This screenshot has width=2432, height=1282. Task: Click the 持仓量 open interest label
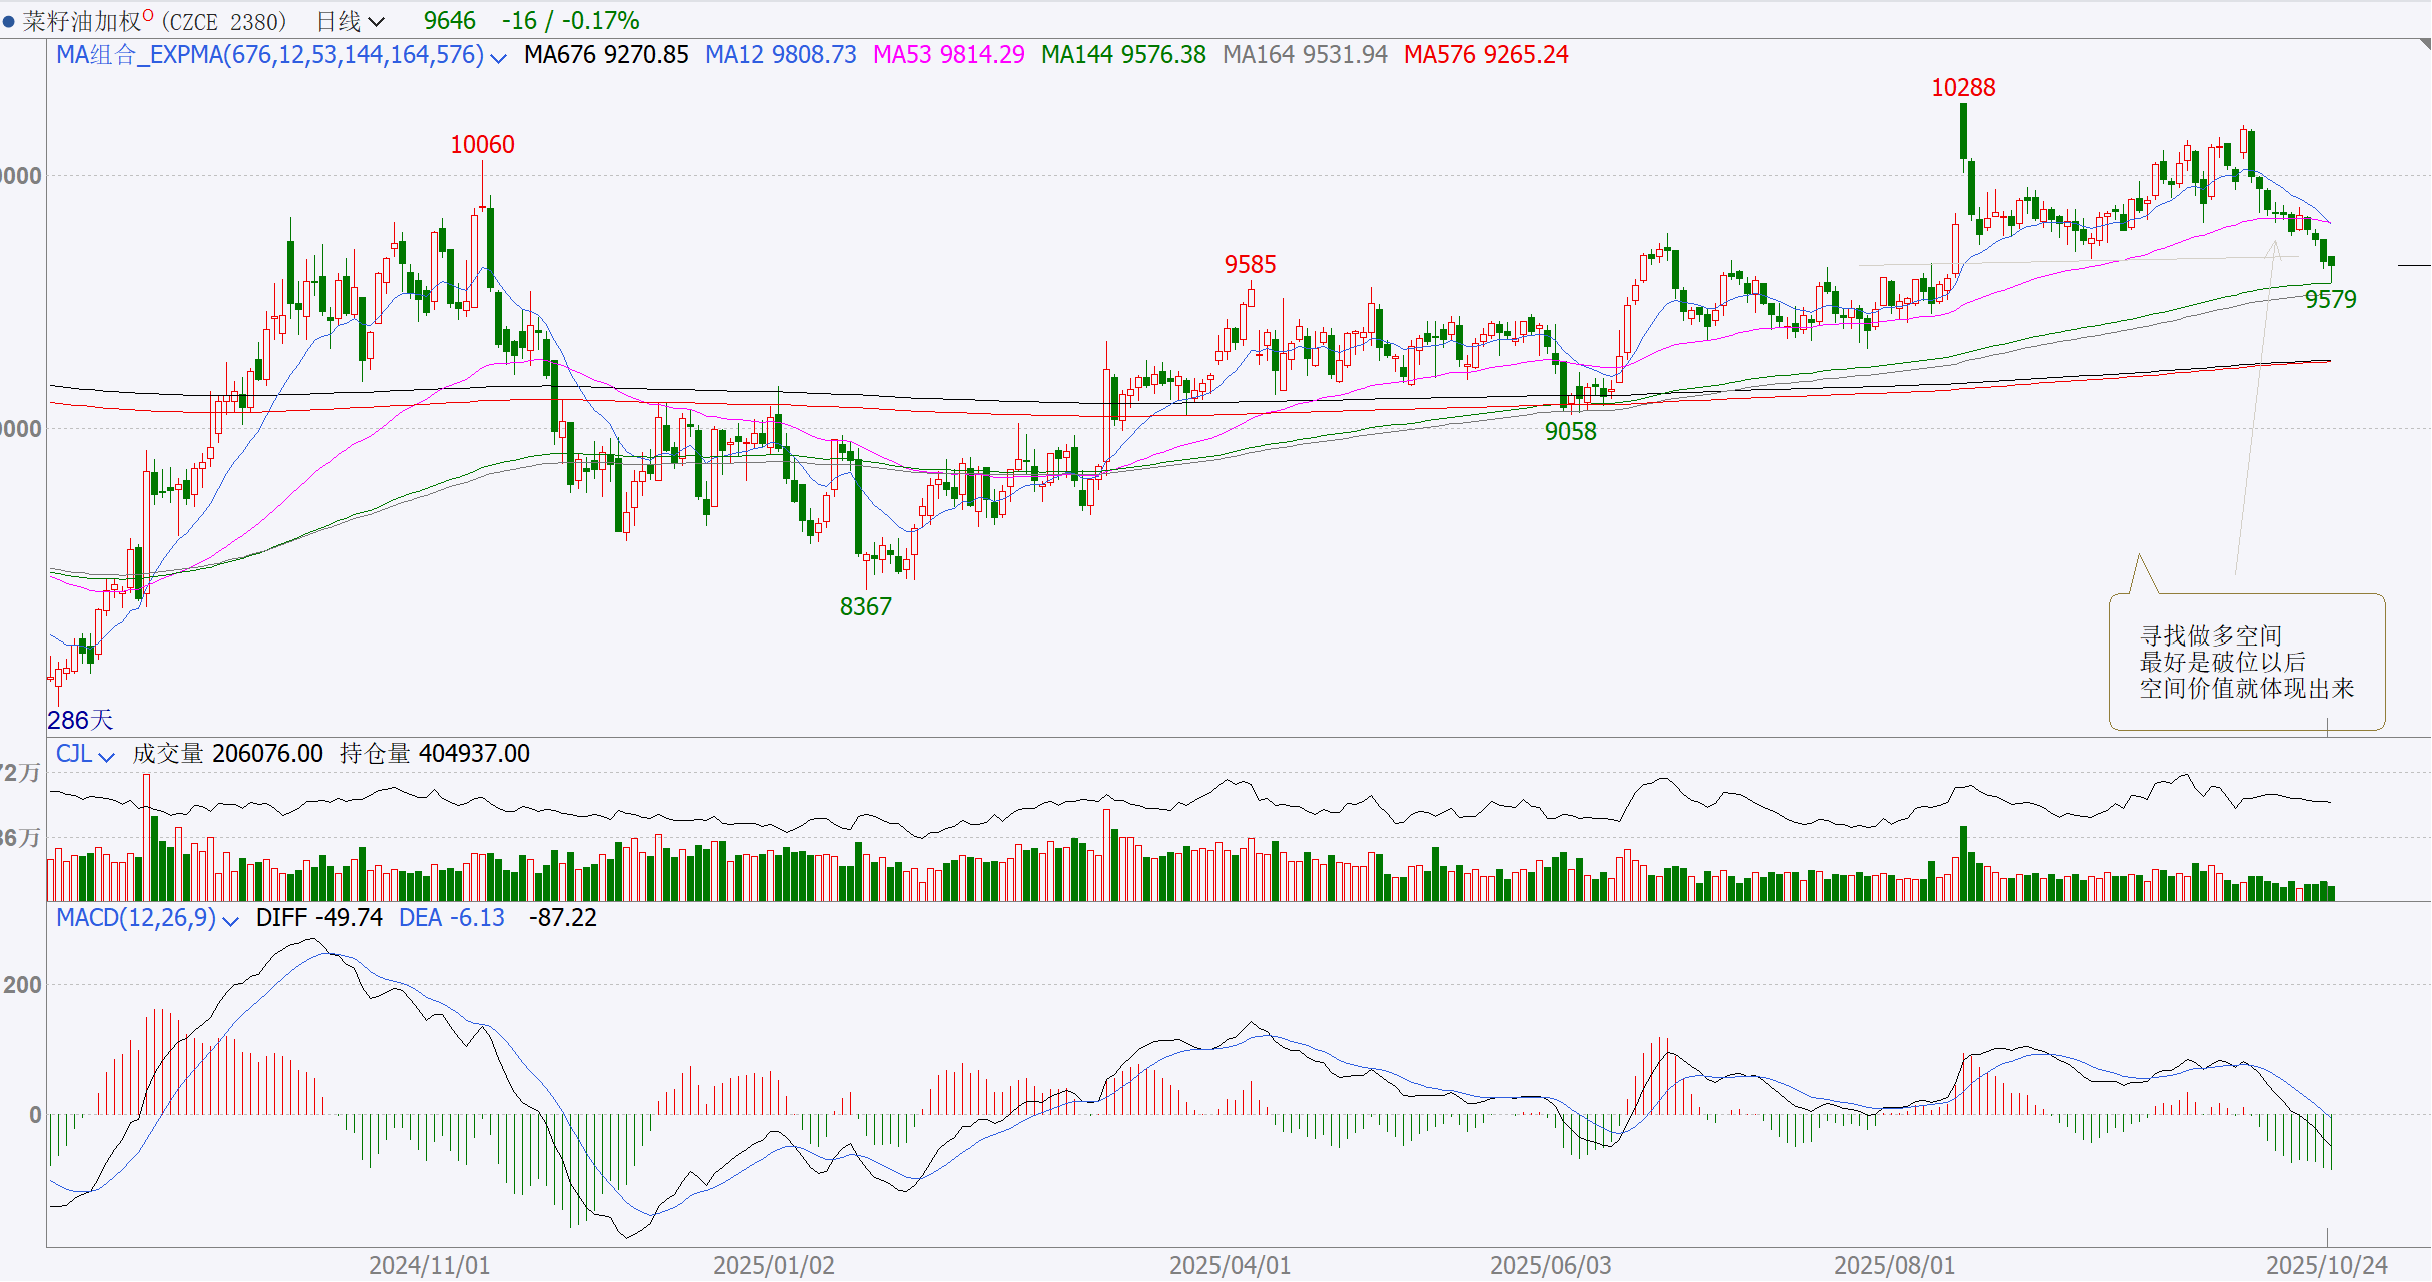[375, 754]
